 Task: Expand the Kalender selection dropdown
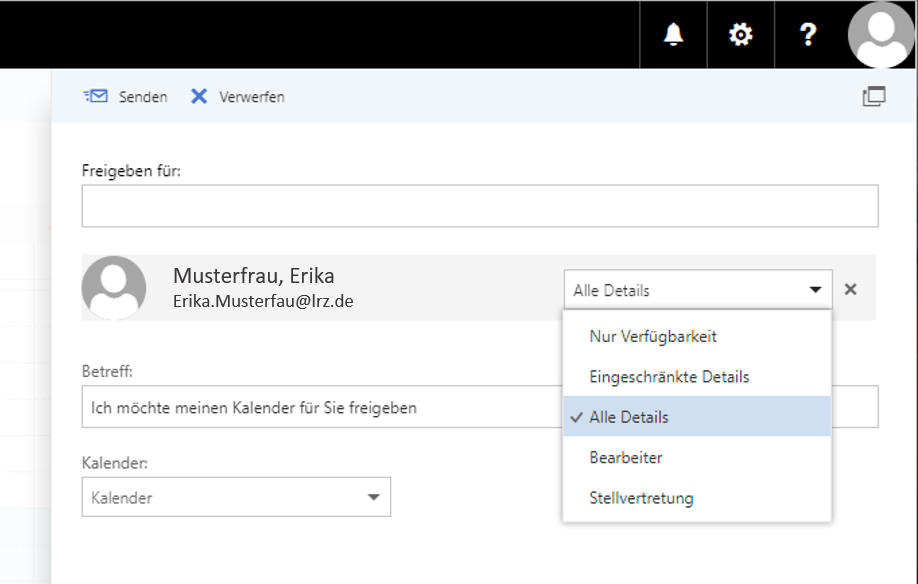tap(236, 497)
